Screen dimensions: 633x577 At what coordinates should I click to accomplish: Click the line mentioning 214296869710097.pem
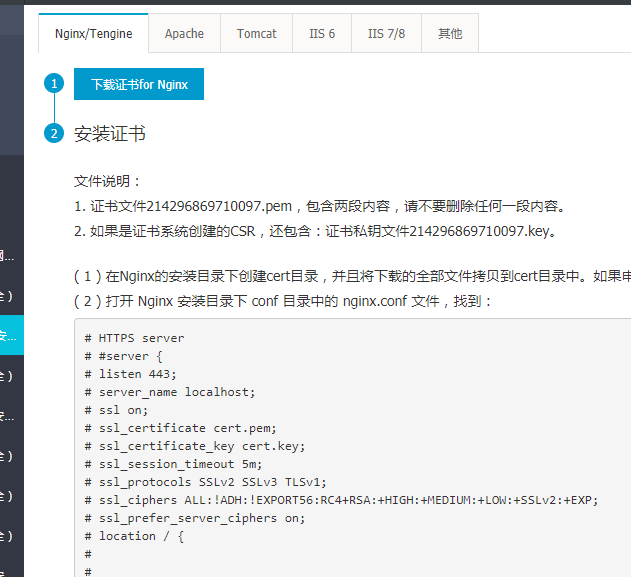[319, 206]
